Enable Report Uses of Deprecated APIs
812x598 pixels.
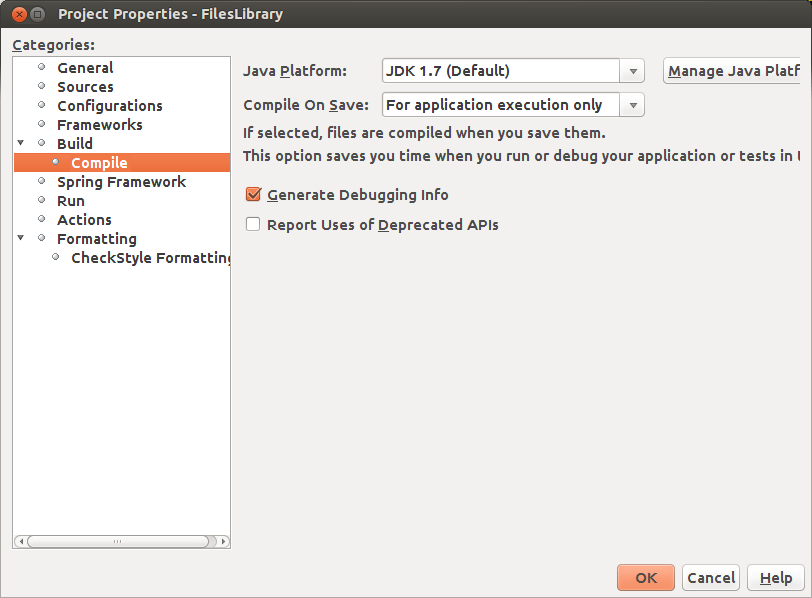pyautogui.click(x=253, y=225)
